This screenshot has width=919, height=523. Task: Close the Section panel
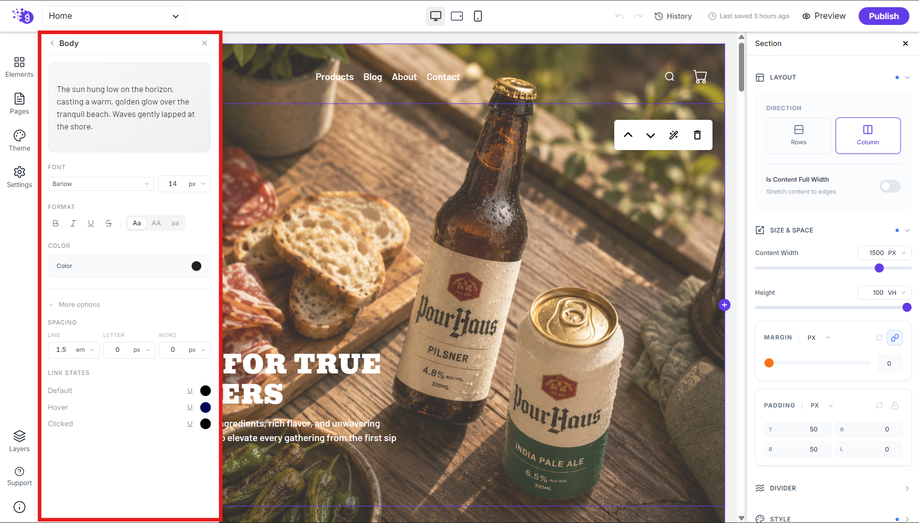click(x=905, y=43)
